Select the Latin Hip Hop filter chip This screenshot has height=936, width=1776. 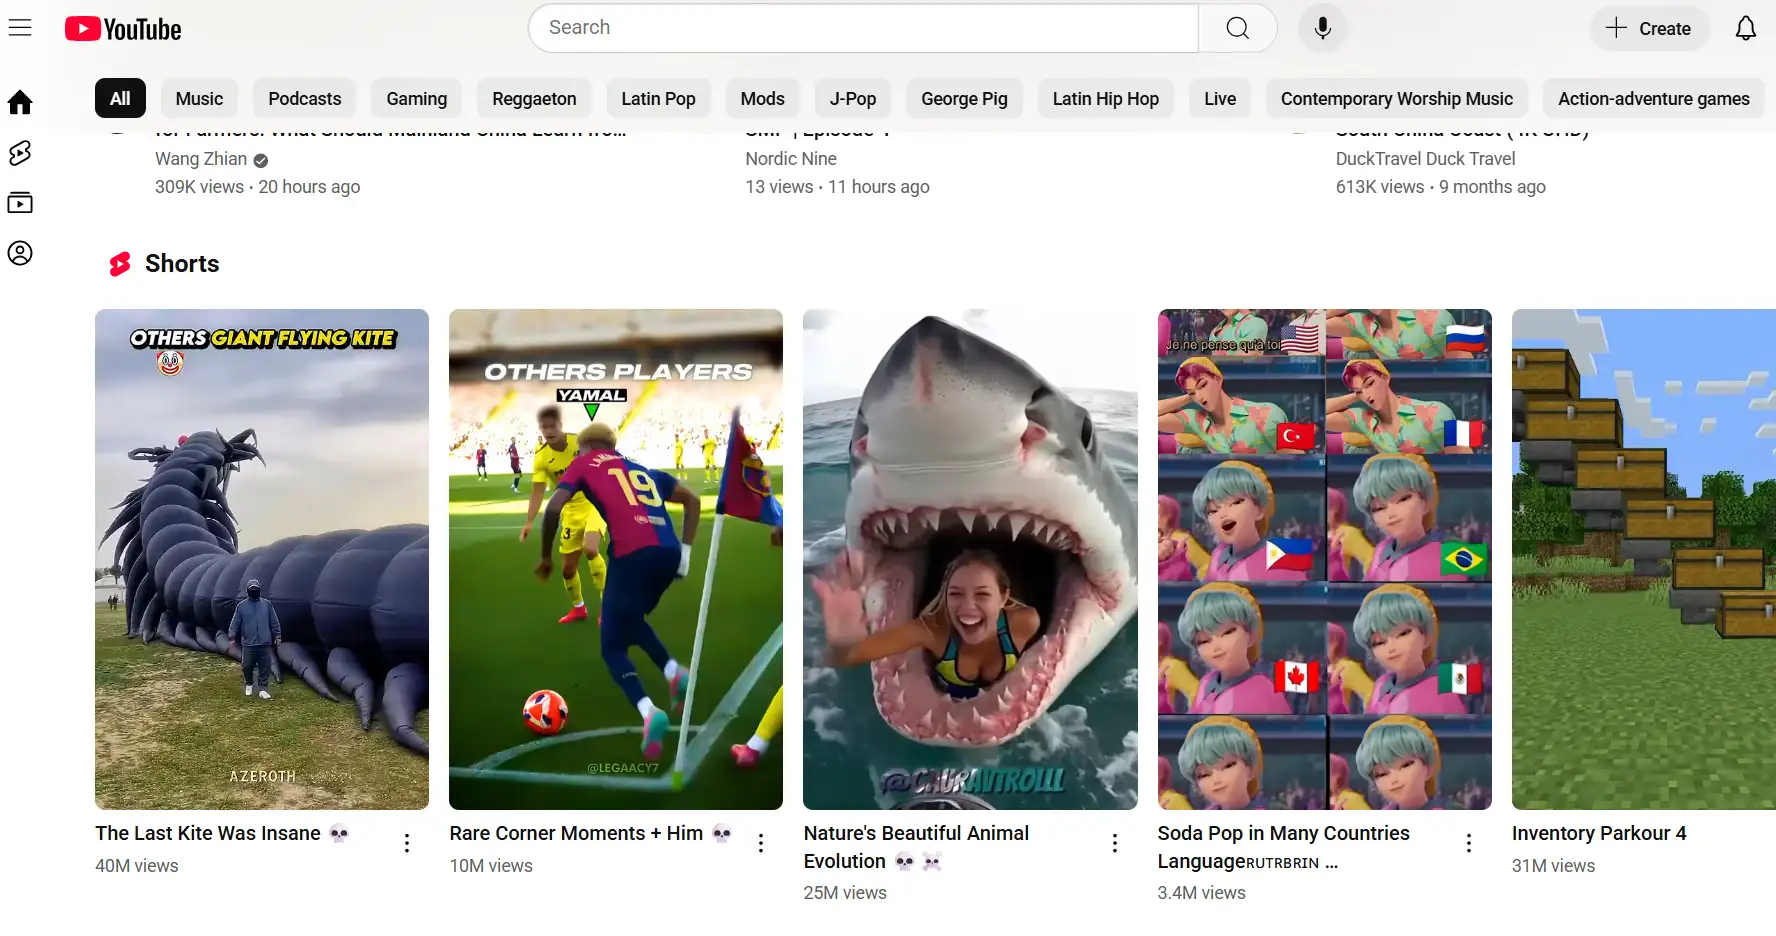(1105, 98)
